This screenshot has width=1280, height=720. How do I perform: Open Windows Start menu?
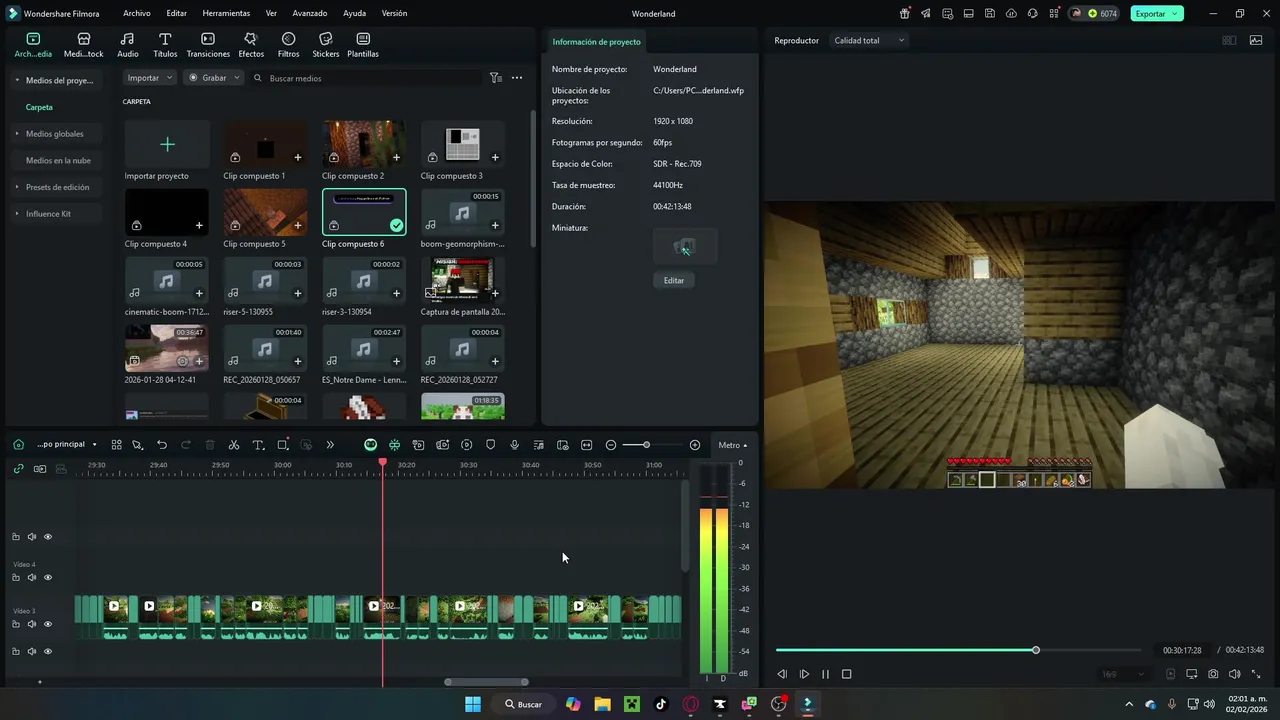(x=473, y=704)
